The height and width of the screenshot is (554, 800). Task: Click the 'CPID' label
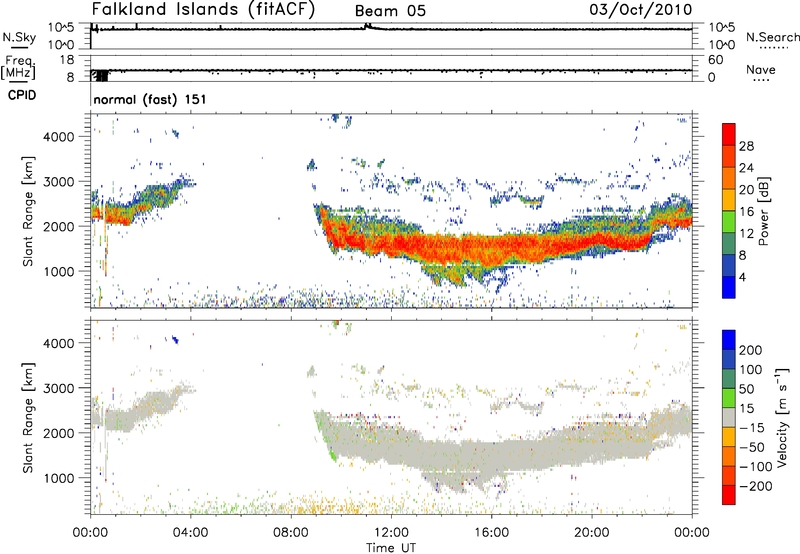(x=22, y=95)
